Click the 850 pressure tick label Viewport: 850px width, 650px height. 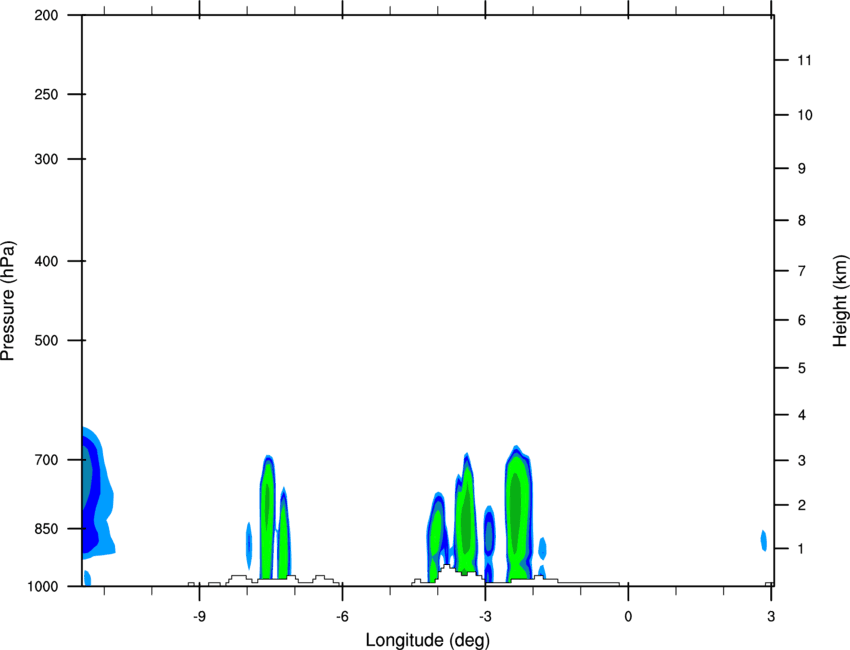(x=46, y=529)
